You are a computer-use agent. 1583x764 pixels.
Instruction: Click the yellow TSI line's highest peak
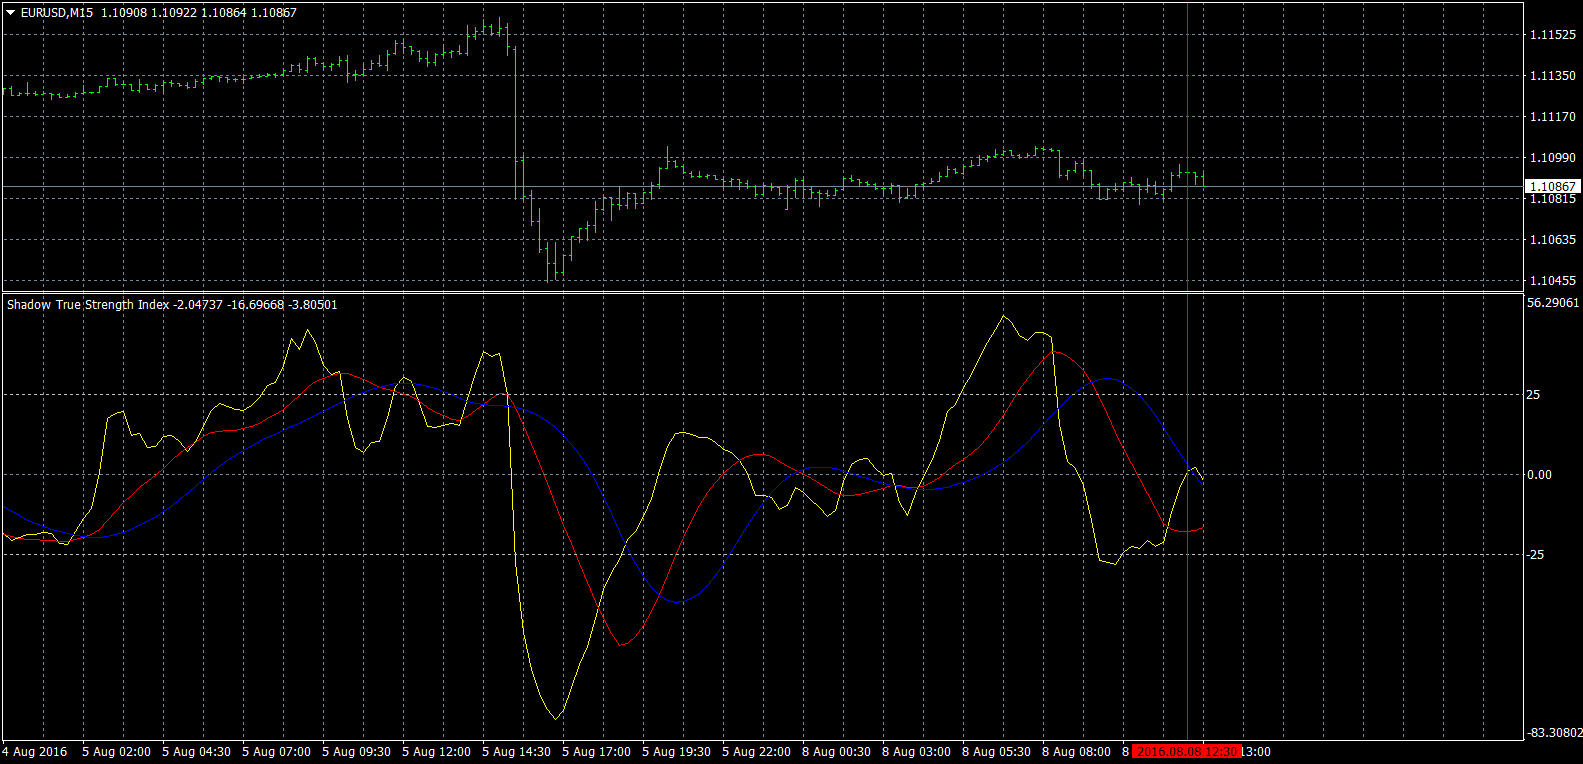[x=1003, y=317]
